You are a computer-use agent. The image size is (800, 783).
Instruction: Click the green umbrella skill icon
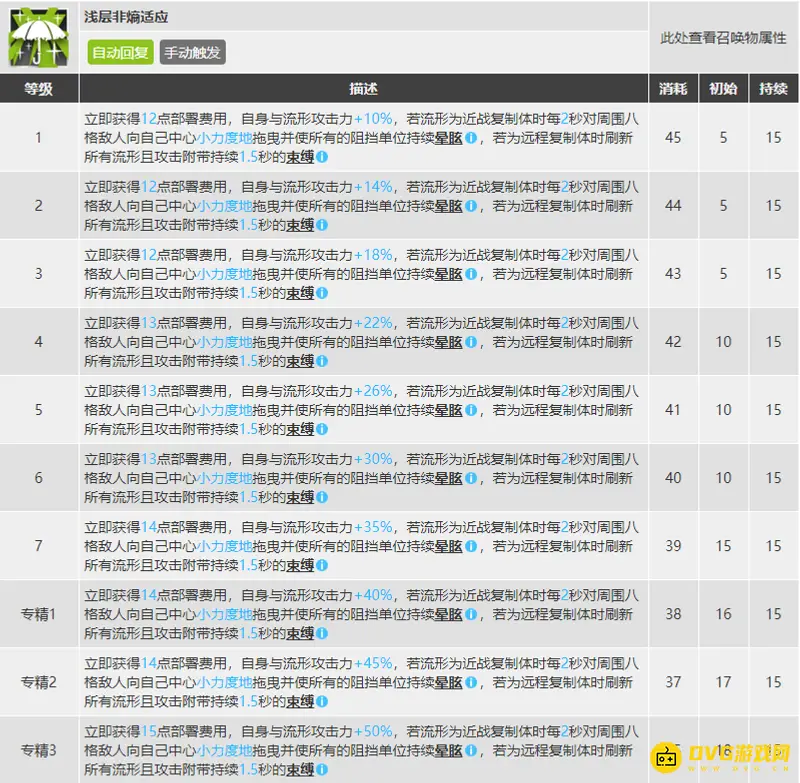[39, 37]
